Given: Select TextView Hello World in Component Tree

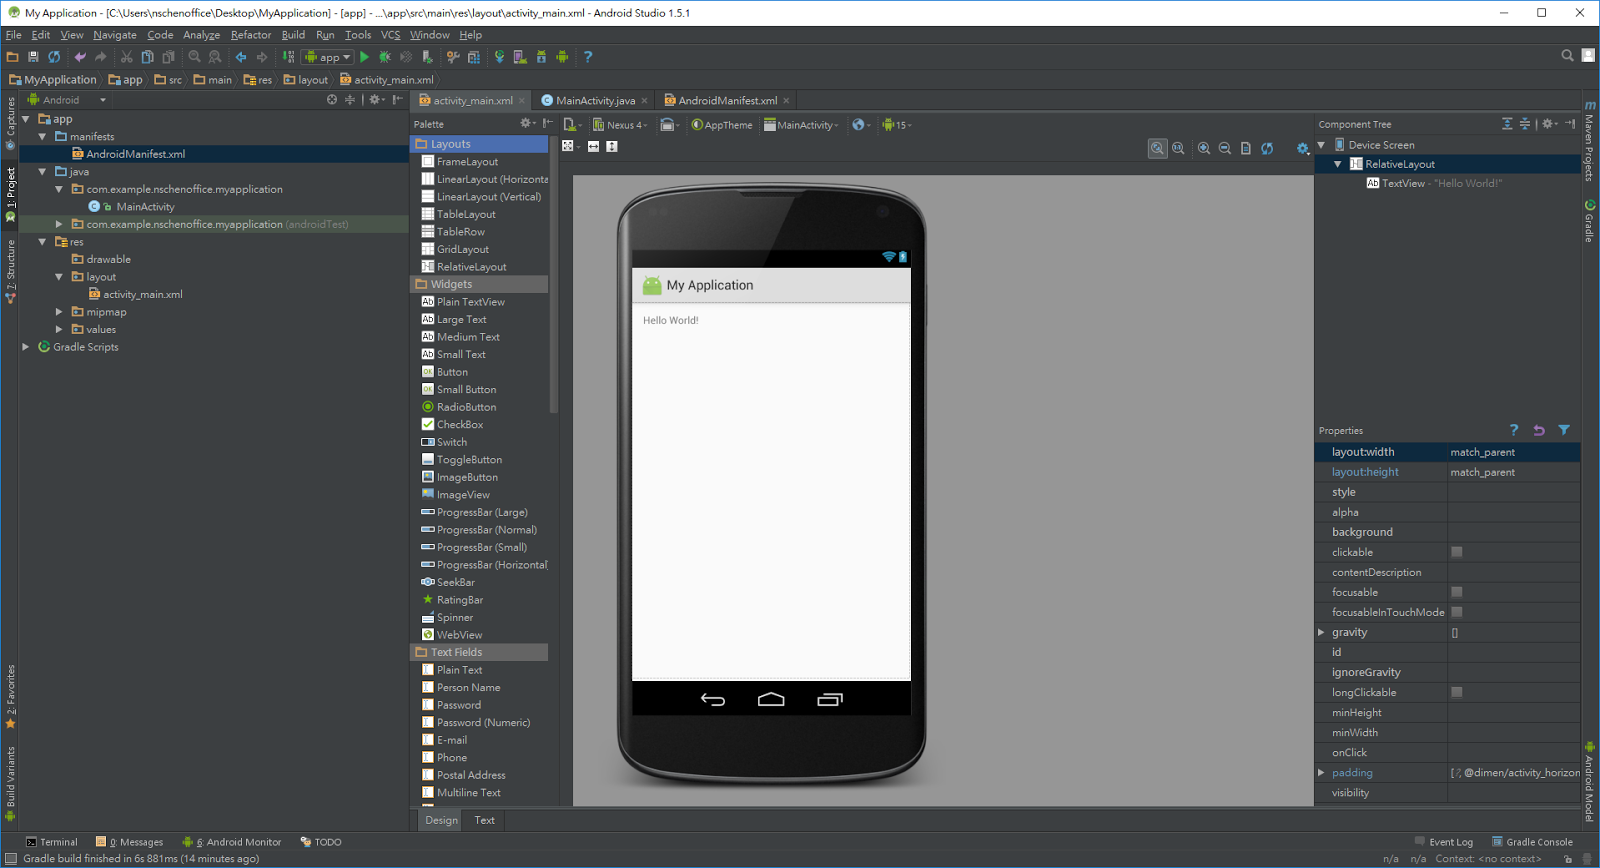Looking at the screenshot, I should (1434, 183).
